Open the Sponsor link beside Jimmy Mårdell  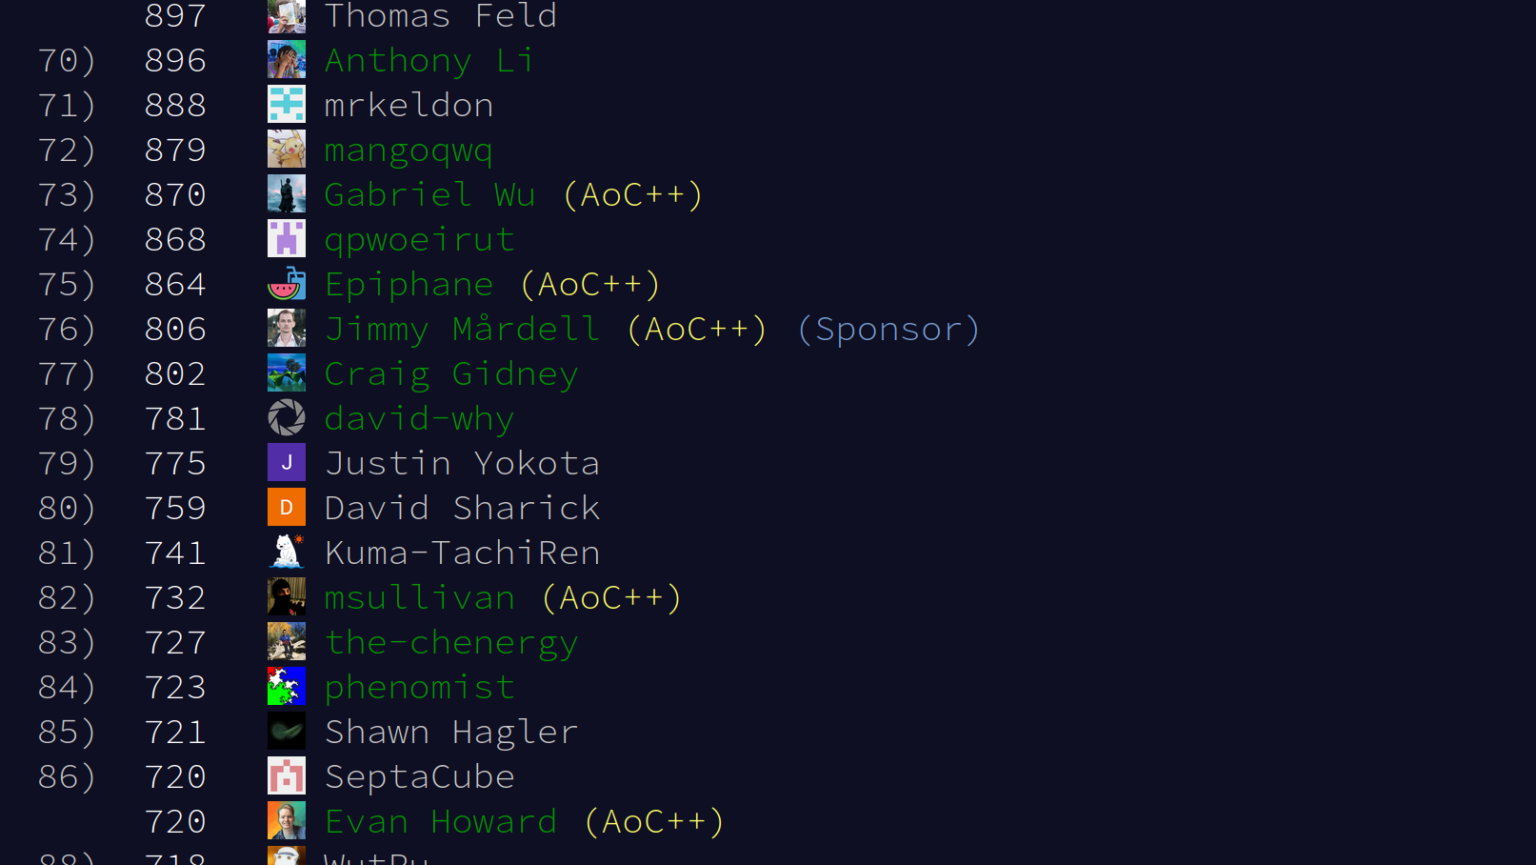[888, 329]
